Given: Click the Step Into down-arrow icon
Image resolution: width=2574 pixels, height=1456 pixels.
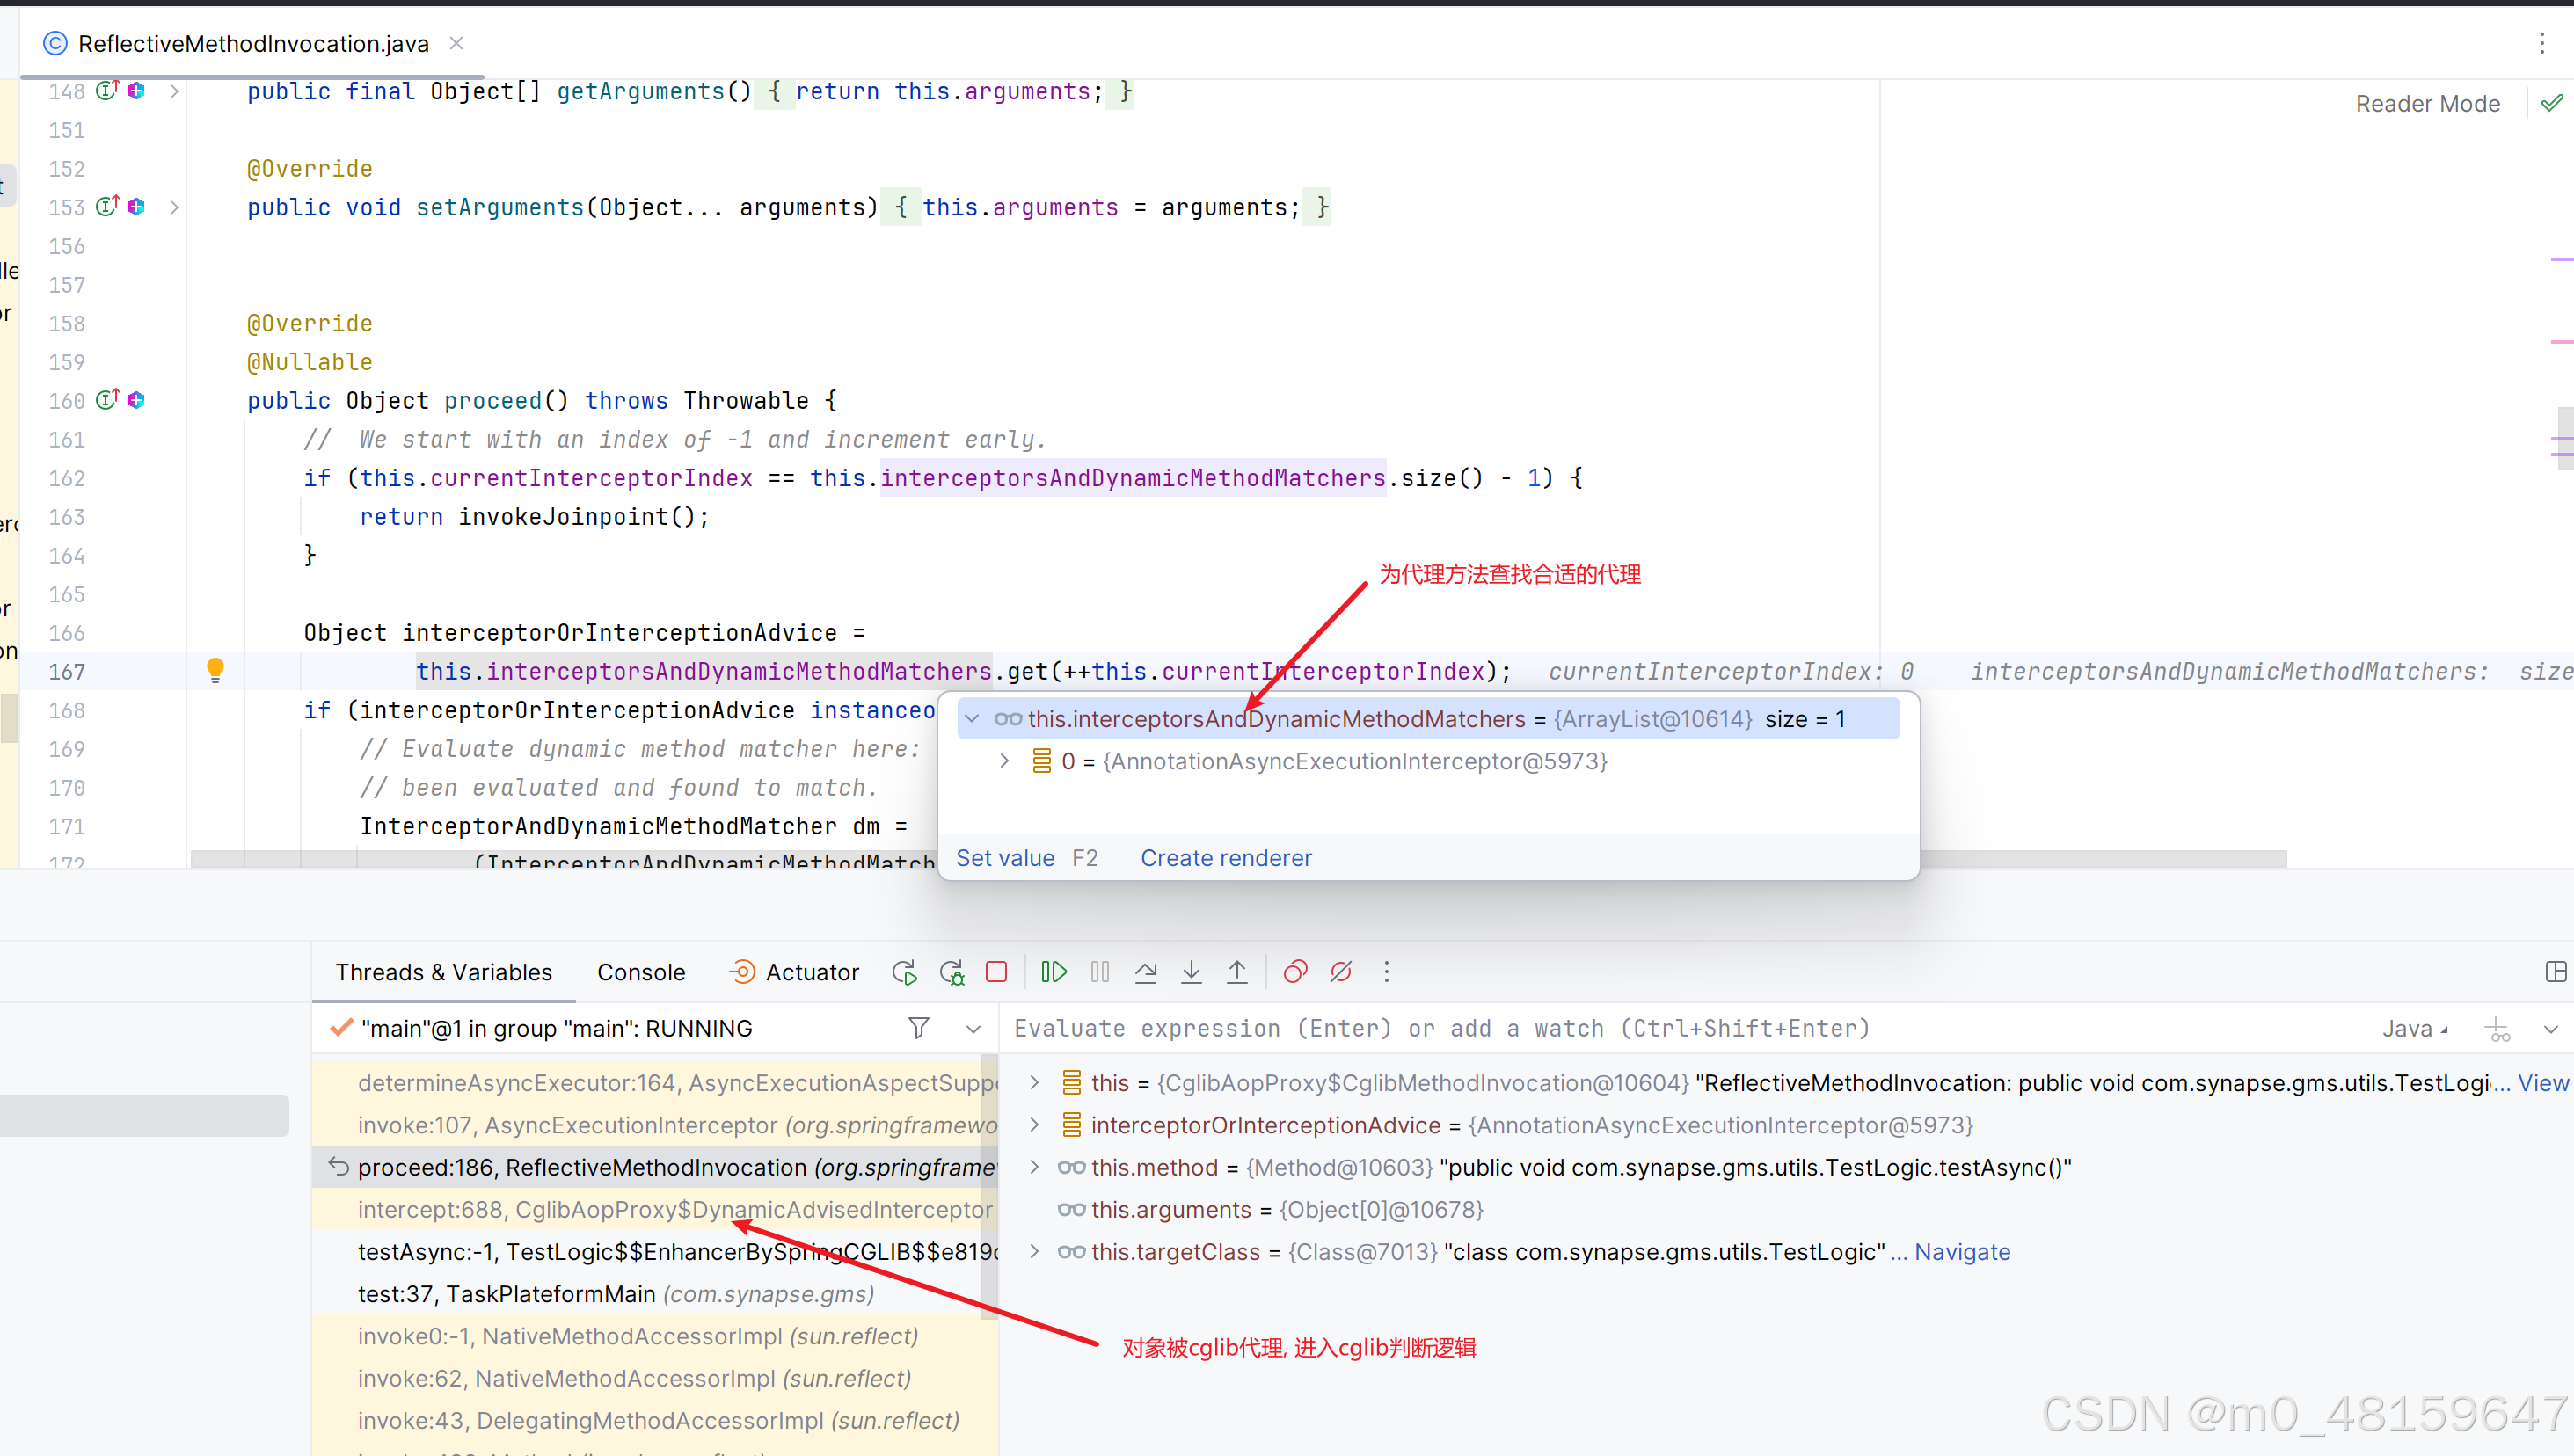Looking at the screenshot, I should (x=1191, y=972).
